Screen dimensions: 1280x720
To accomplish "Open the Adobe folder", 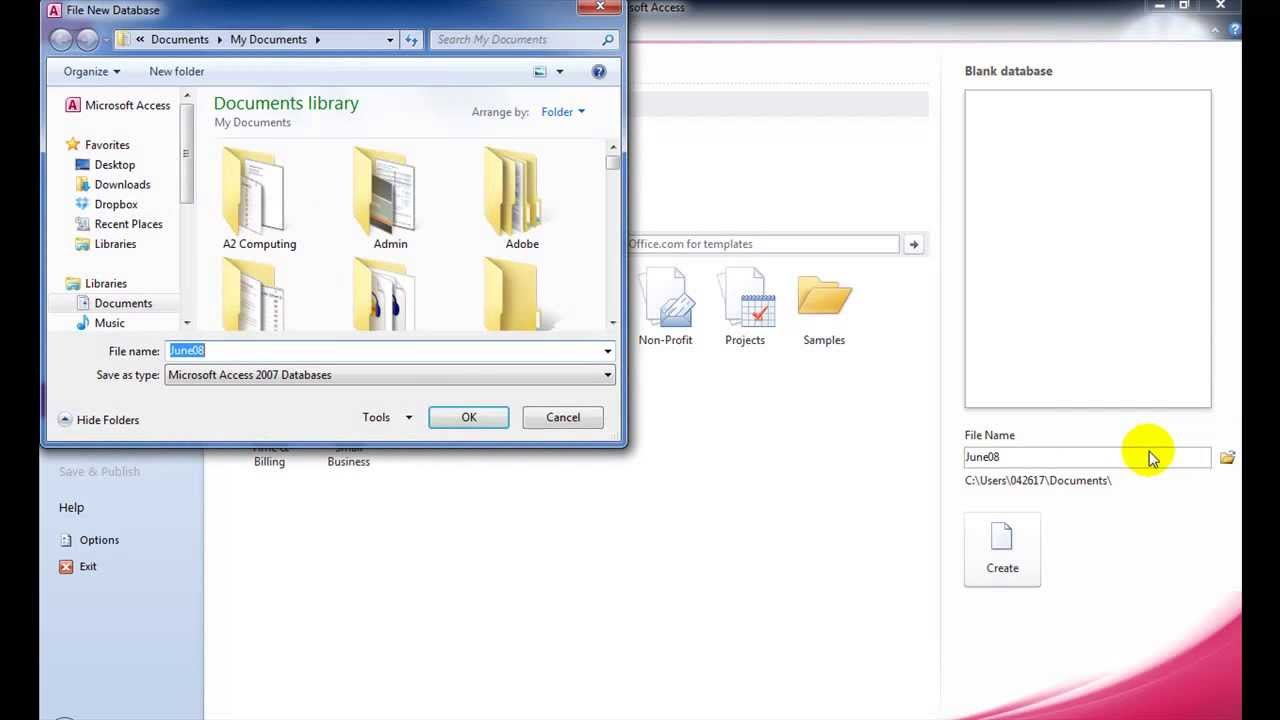I will point(521,199).
